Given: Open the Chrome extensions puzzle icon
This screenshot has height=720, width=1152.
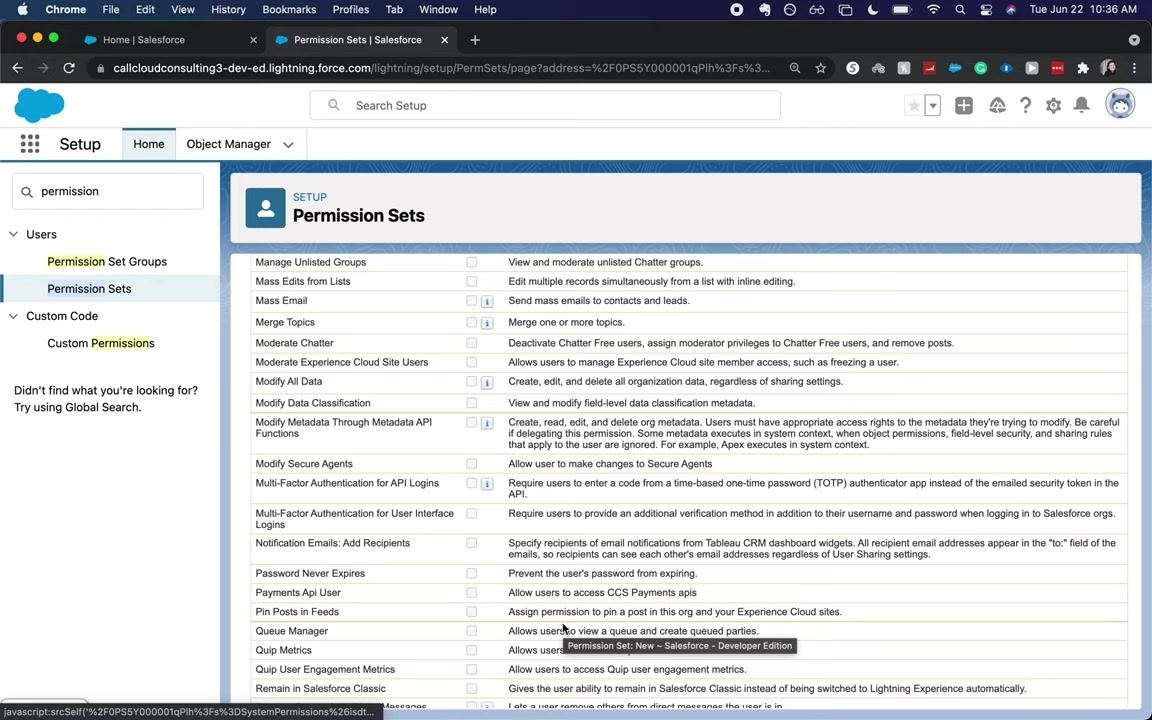Looking at the screenshot, I should (x=1082, y=68).
